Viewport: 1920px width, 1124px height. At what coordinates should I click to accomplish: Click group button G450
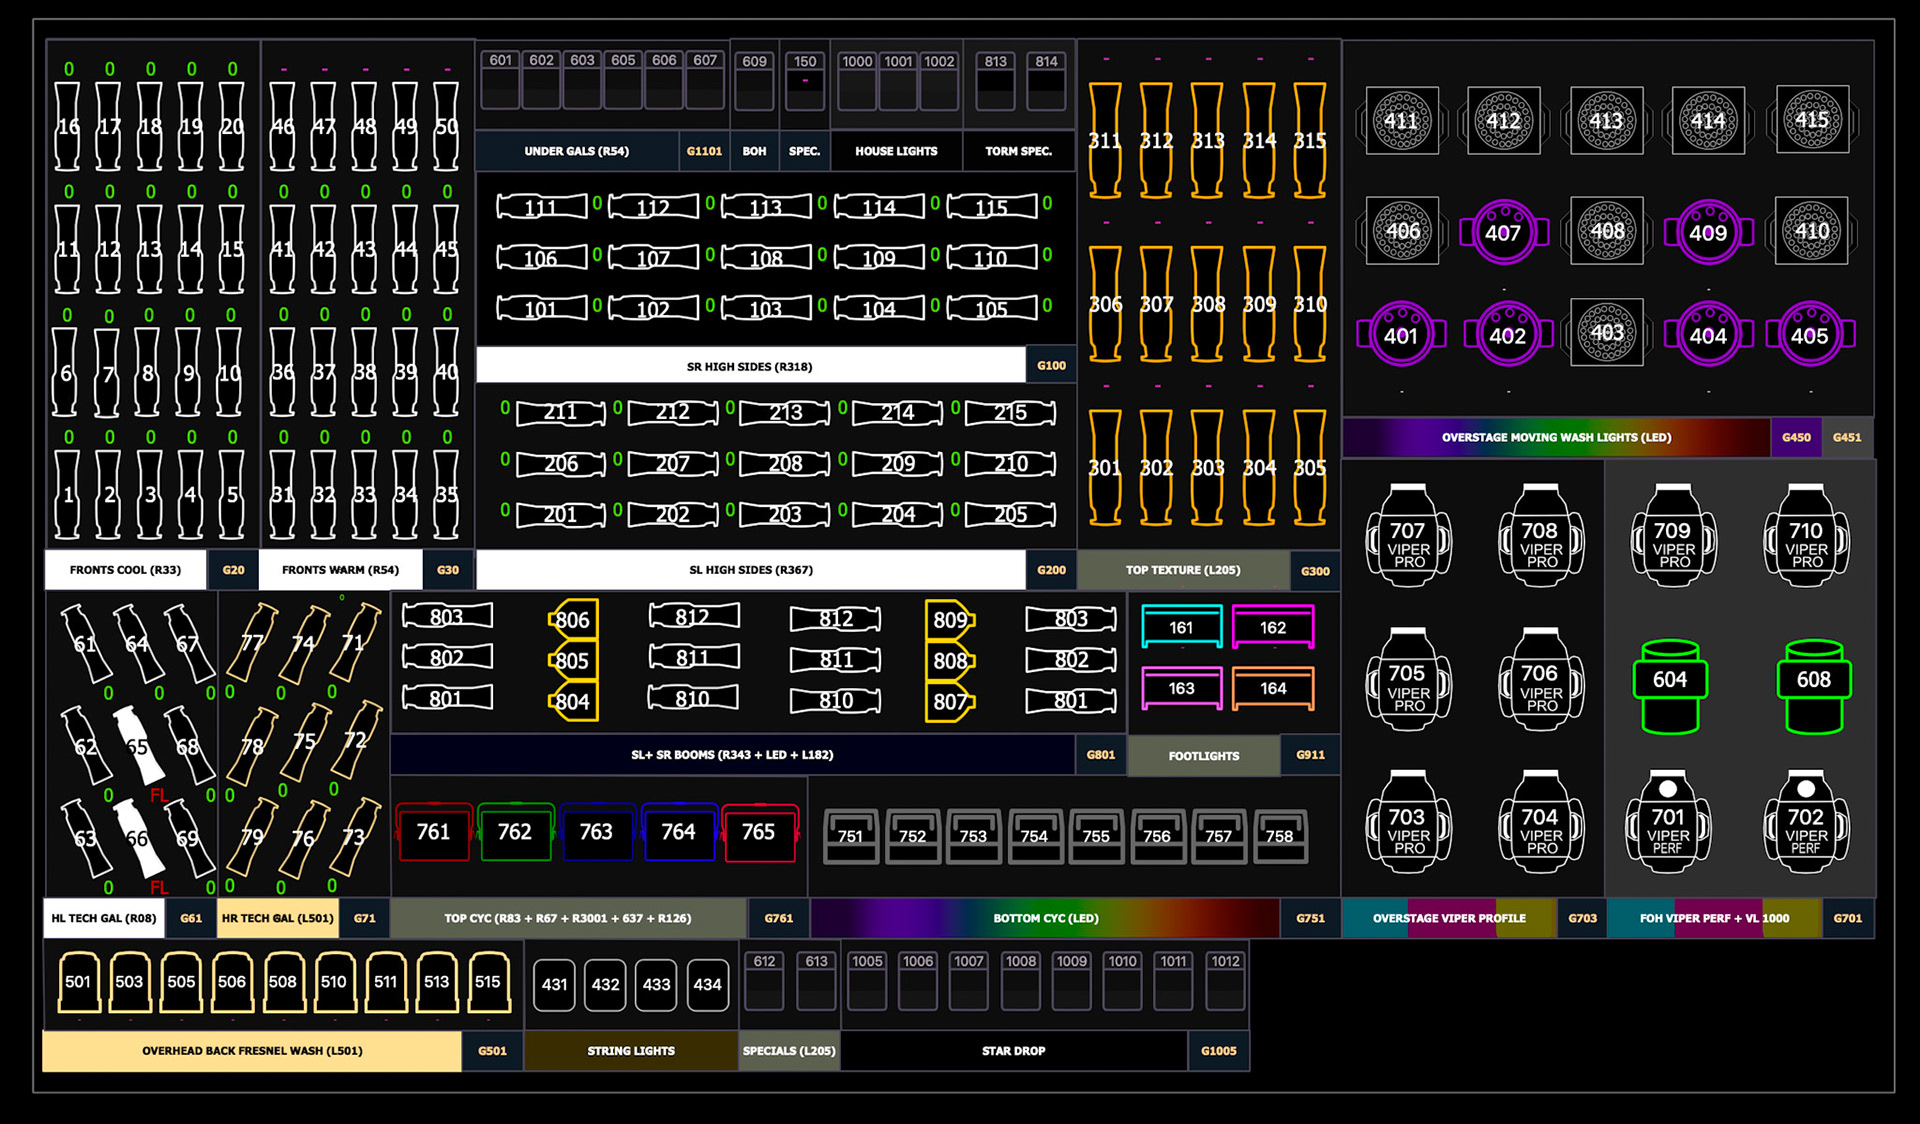click(1796, 437)
